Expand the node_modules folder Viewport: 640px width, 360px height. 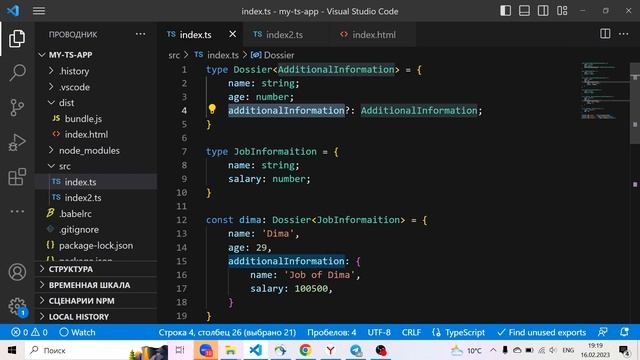coord(96,151)
